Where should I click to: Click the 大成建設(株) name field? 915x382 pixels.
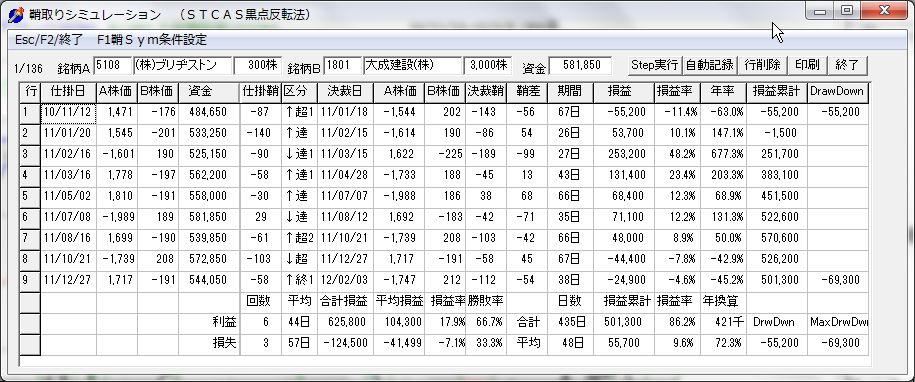click(412, 65)
